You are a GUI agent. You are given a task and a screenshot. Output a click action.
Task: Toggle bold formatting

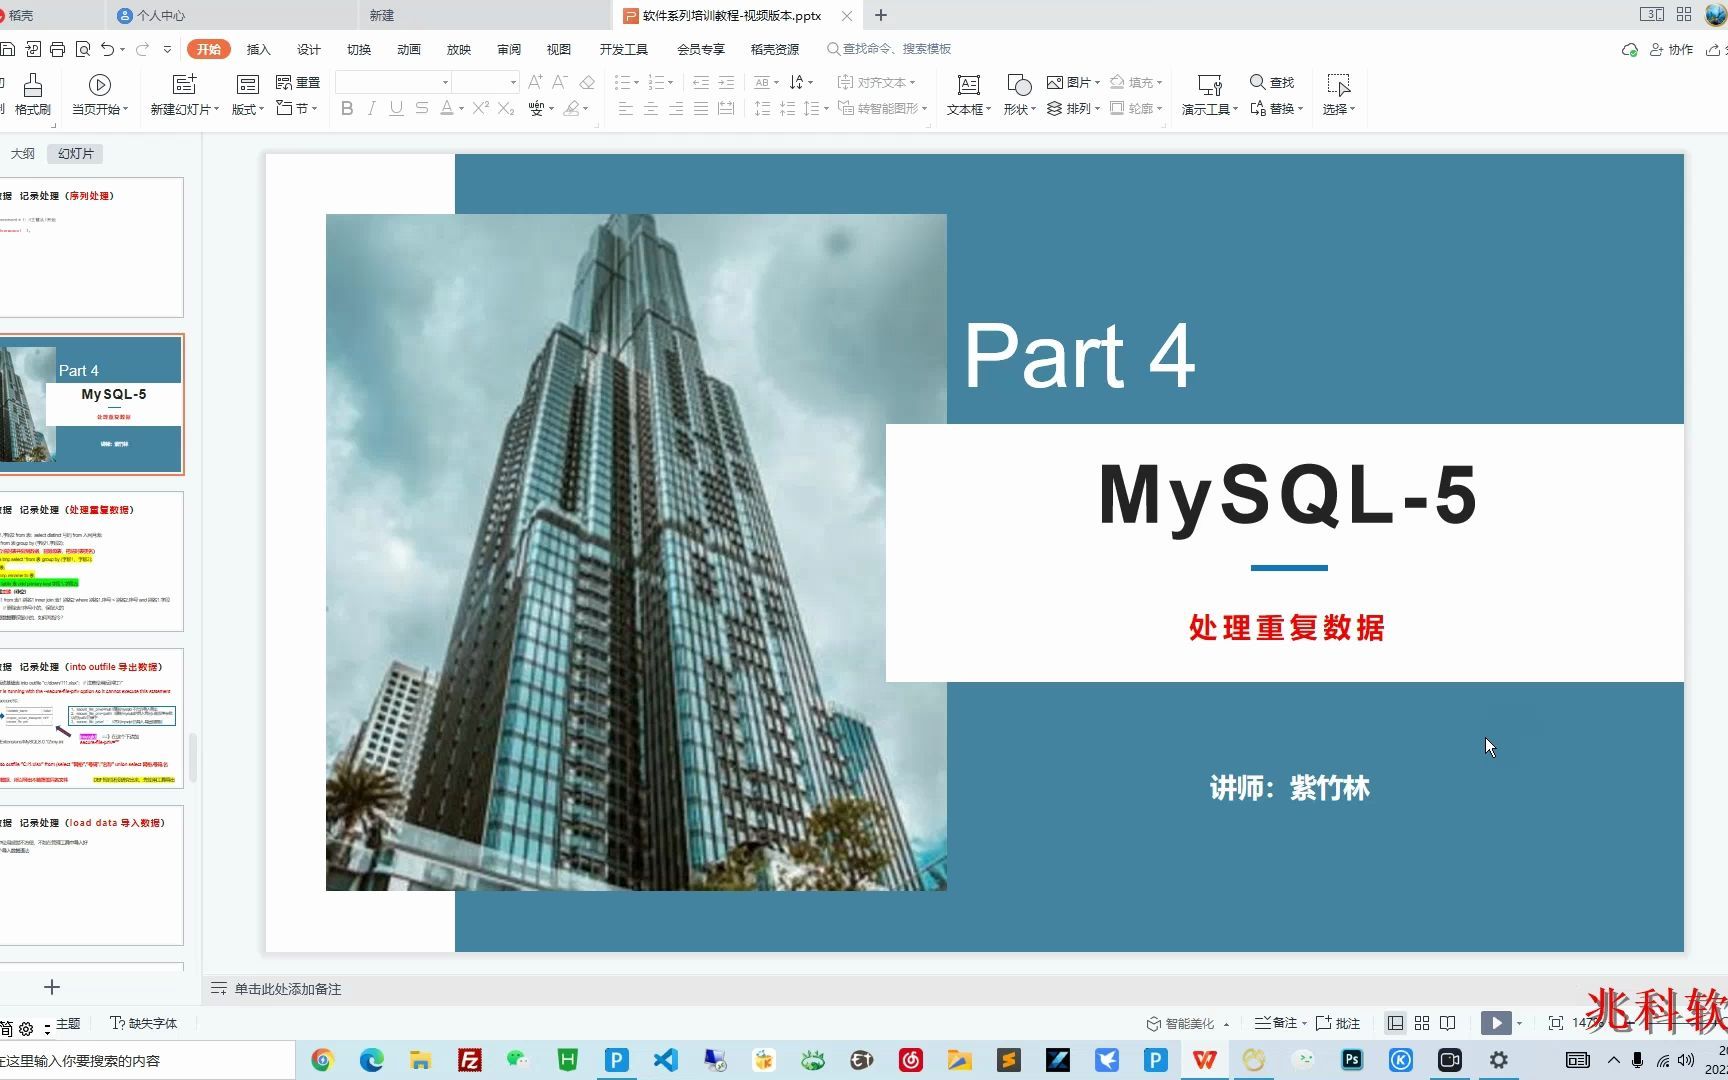346,109
